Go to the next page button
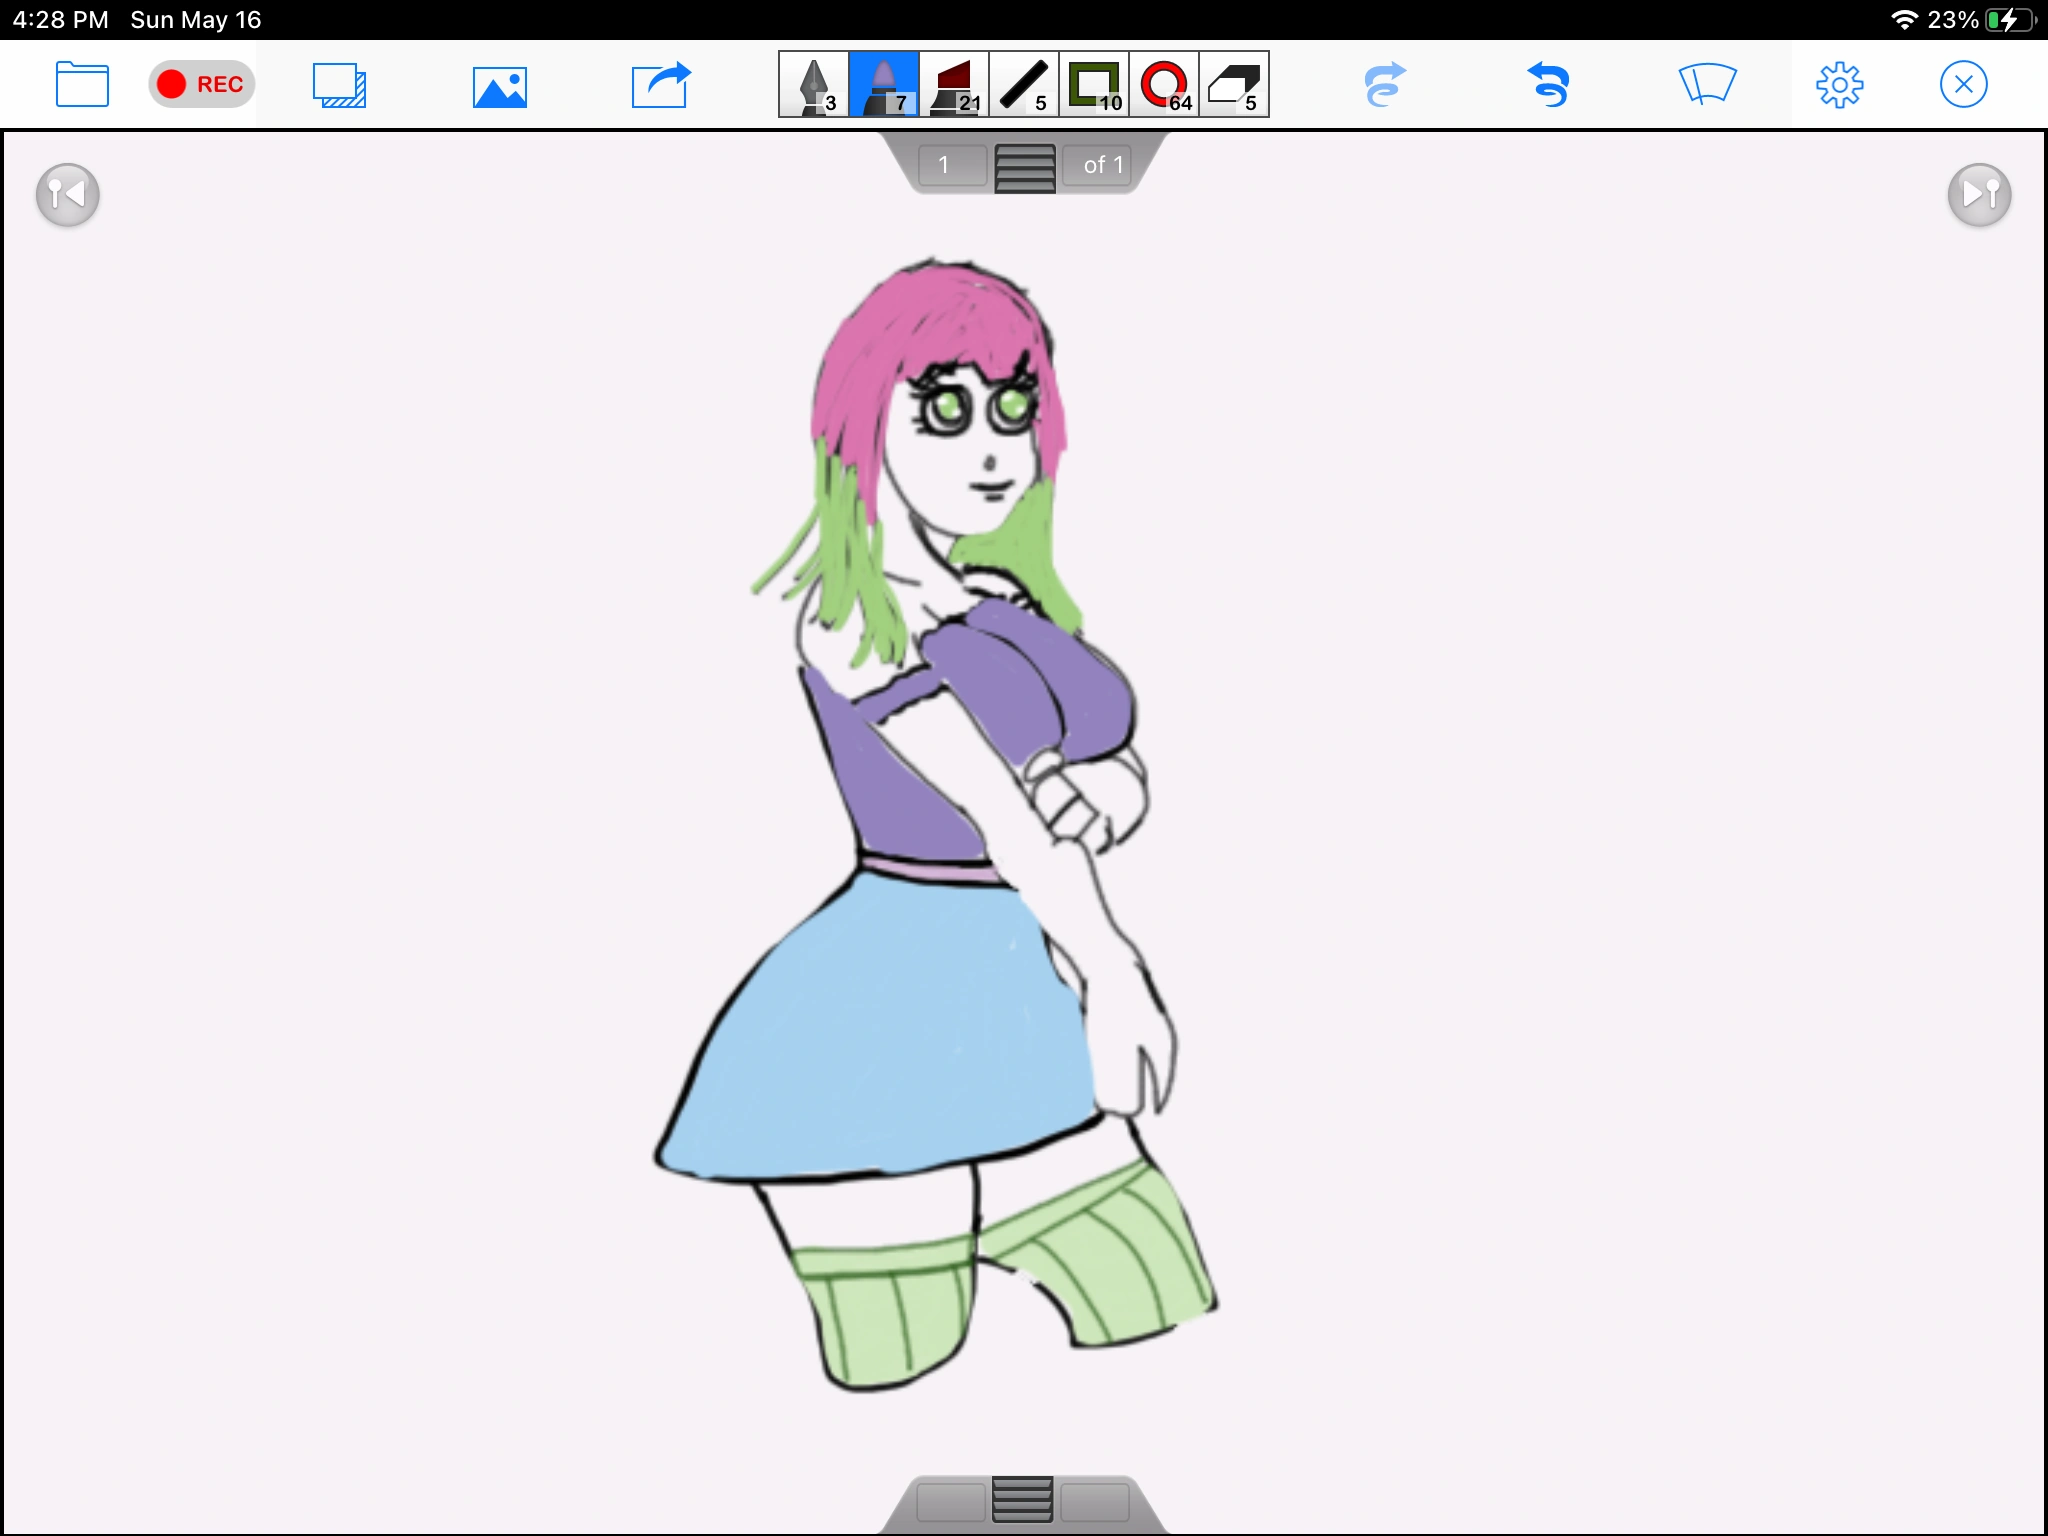Image resolution: width=2048 pixels, height=1536 pixels. [1979, 194]
